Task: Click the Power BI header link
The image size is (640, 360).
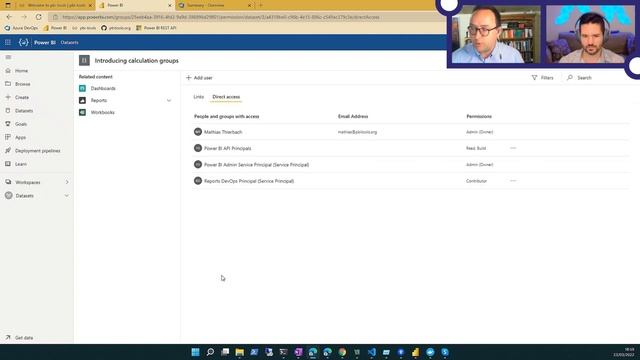Action: pos(45,42)
